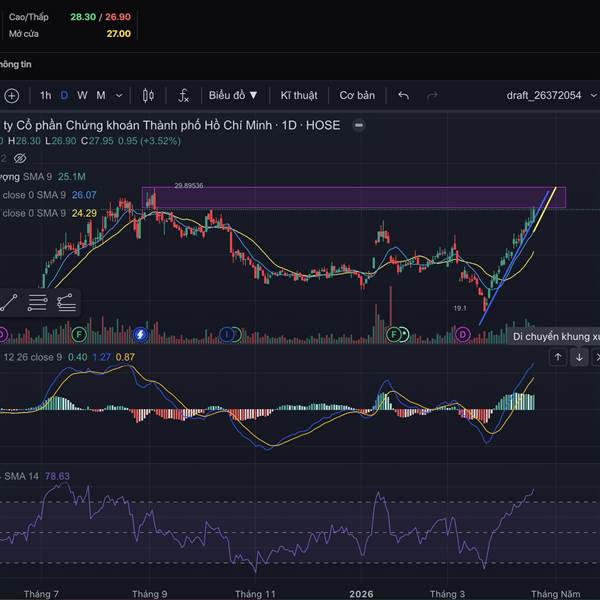Image resolution: width=600 pixels, height=600 pixels.
Task: Select the 1h timeframe
Action: tap(45, 96)
